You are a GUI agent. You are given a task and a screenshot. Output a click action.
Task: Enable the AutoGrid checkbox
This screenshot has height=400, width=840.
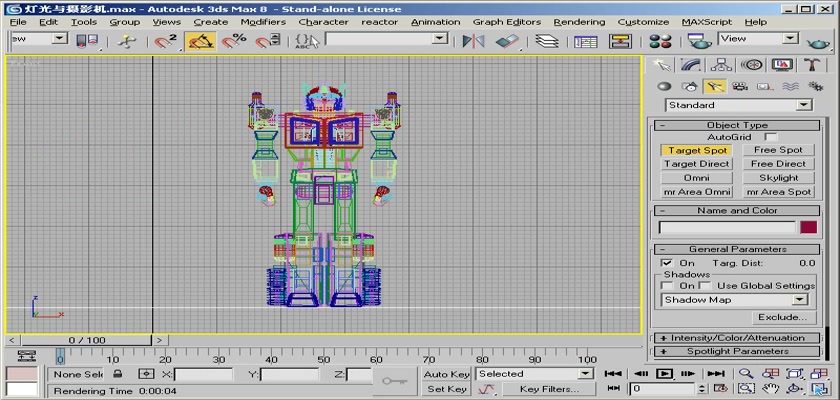click(x=770, y=137)
